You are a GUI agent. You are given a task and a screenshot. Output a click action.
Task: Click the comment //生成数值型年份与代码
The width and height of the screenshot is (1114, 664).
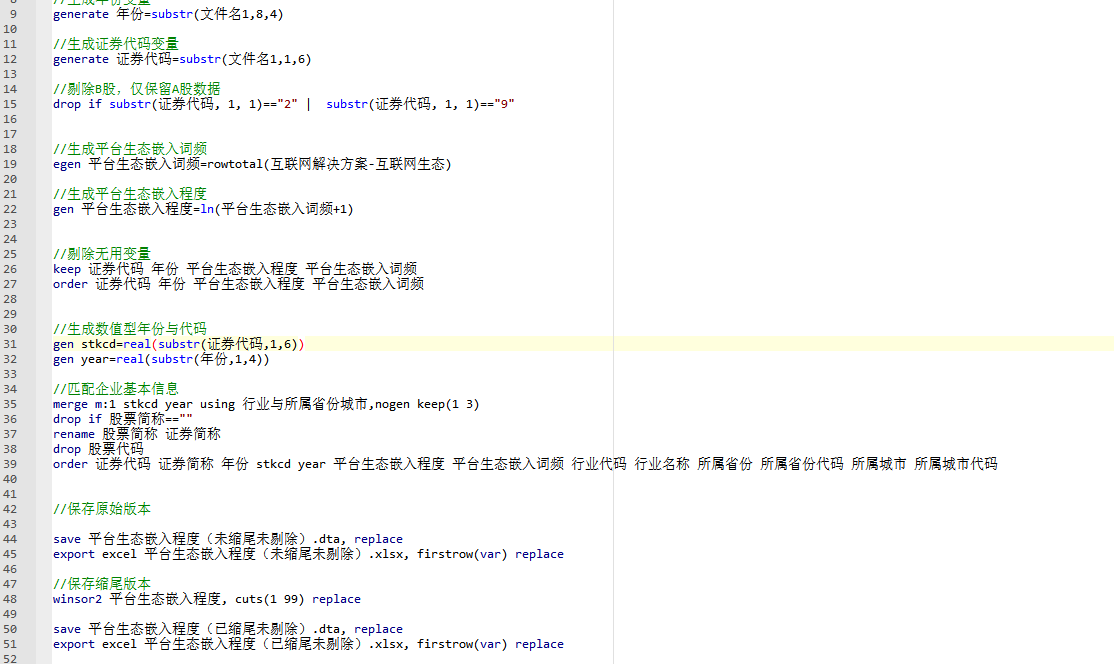[x=130, y=329]
